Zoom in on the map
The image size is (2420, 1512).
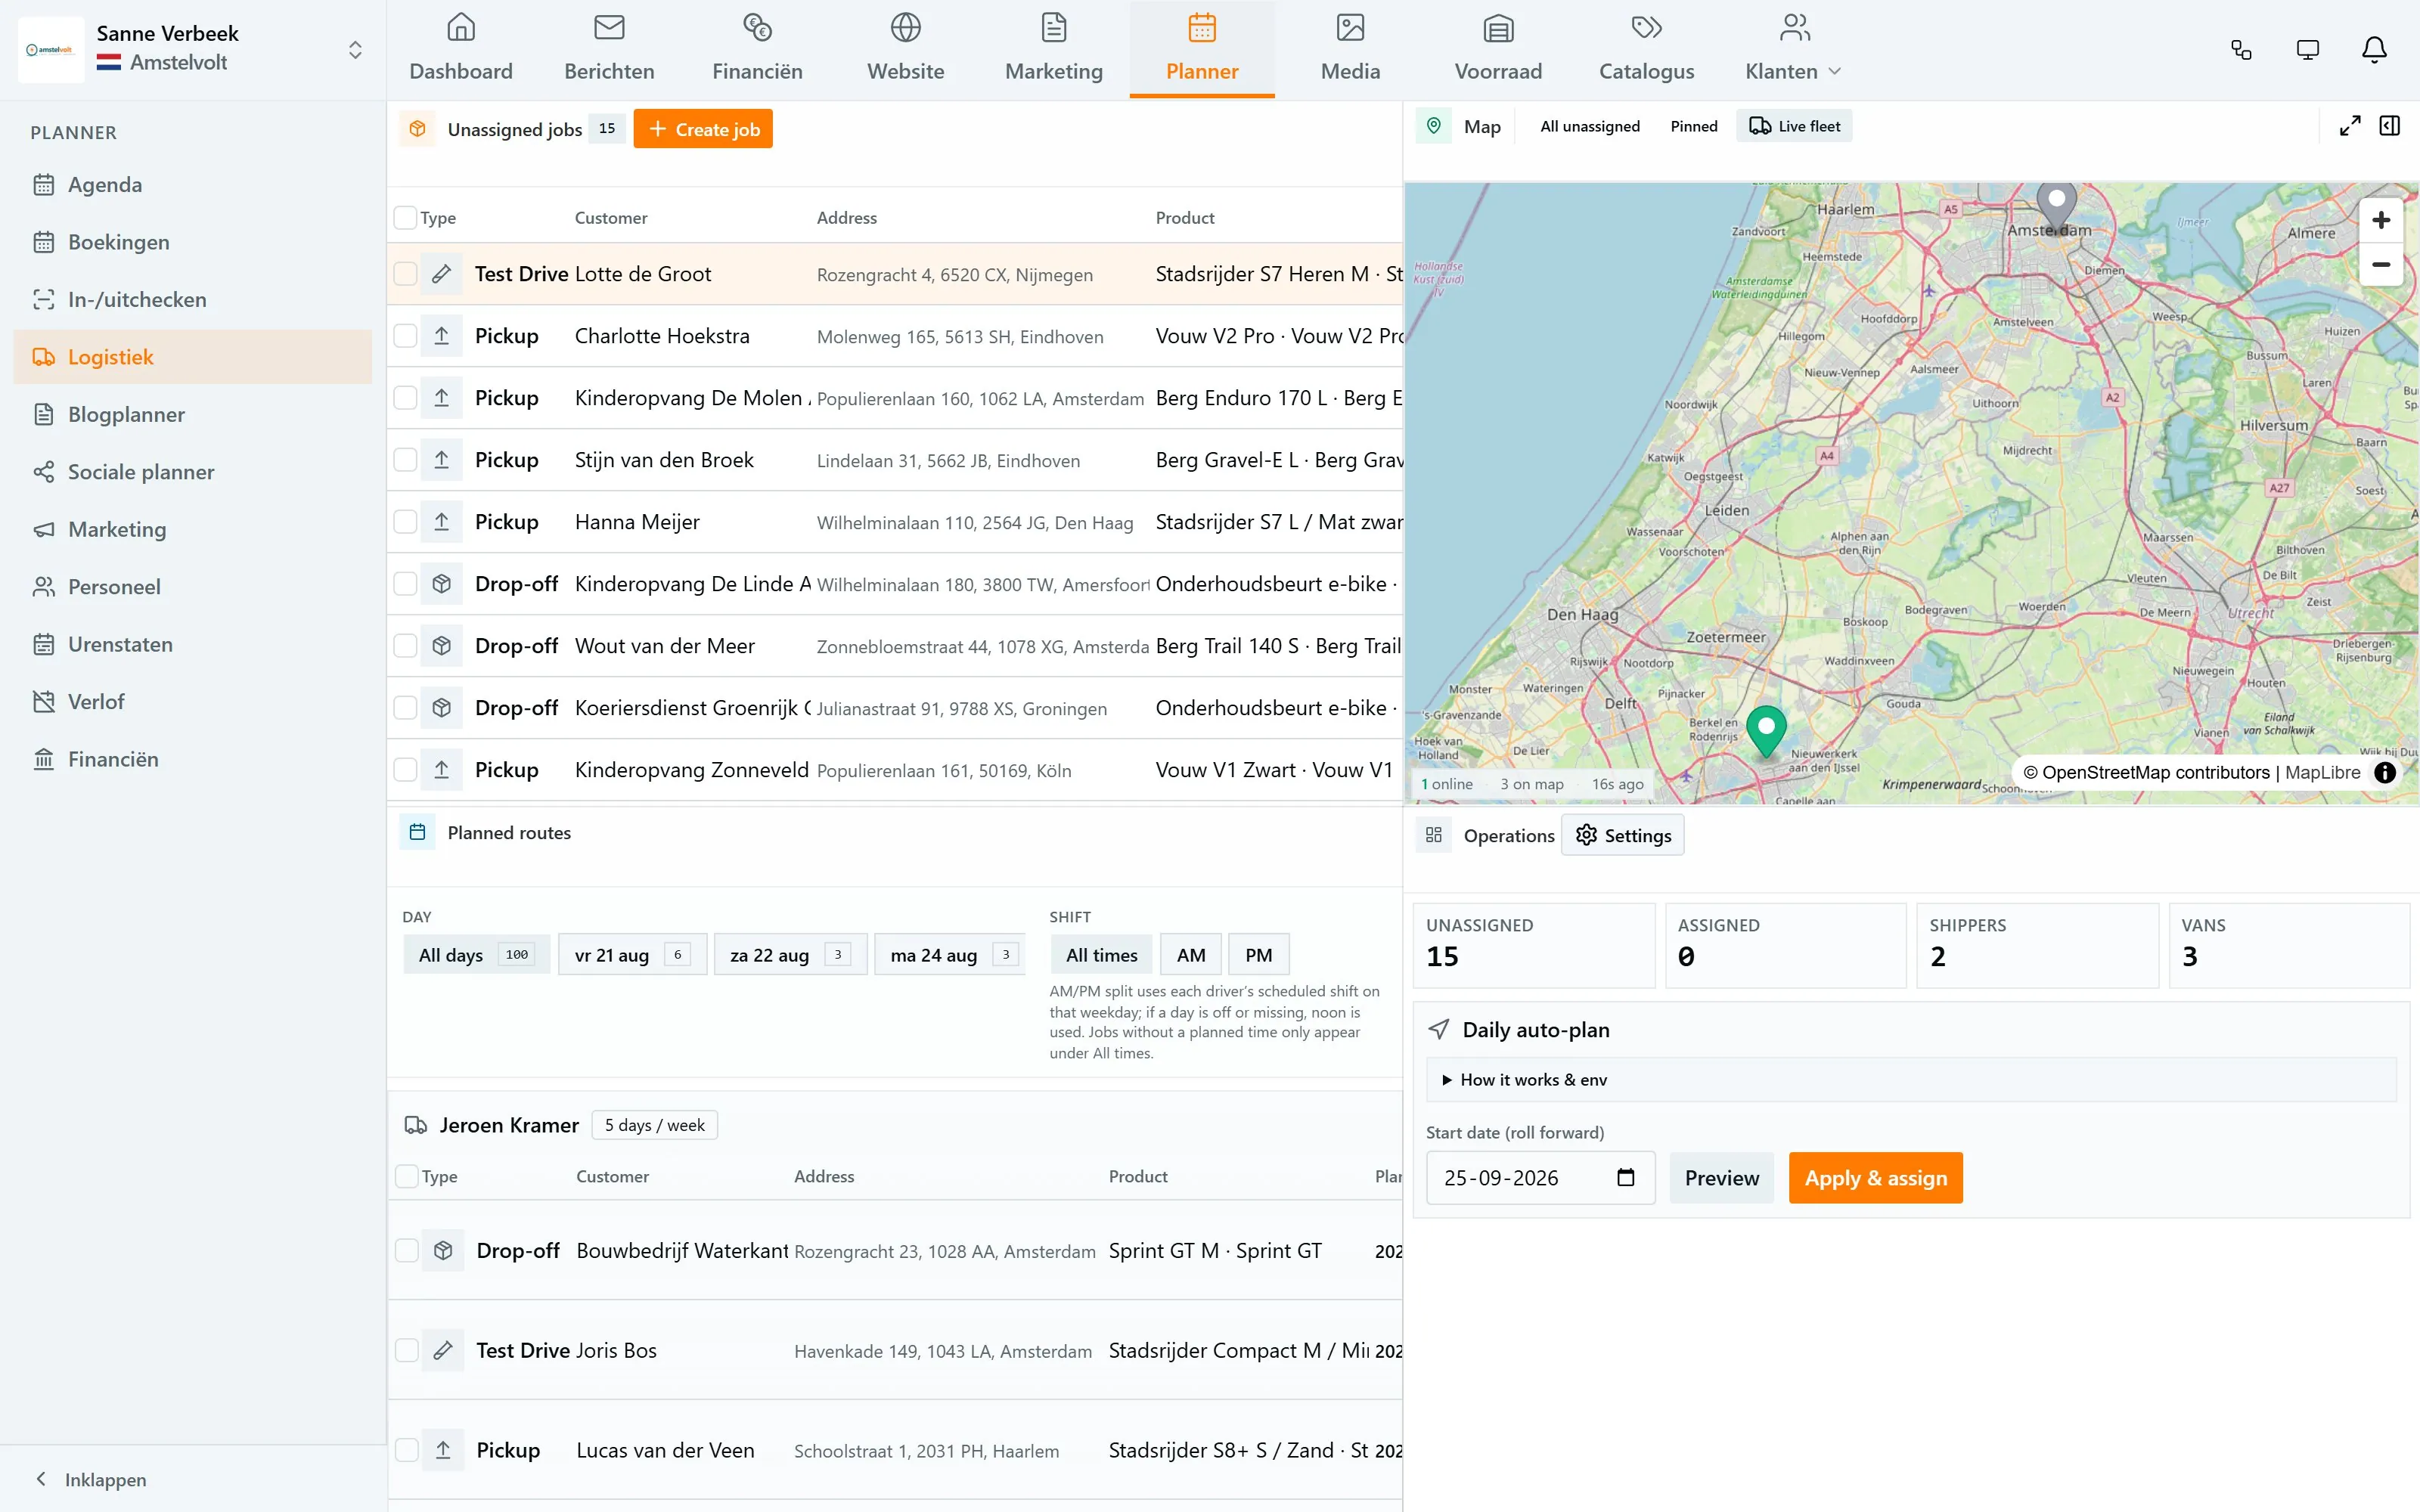[x=2381, y=220]
